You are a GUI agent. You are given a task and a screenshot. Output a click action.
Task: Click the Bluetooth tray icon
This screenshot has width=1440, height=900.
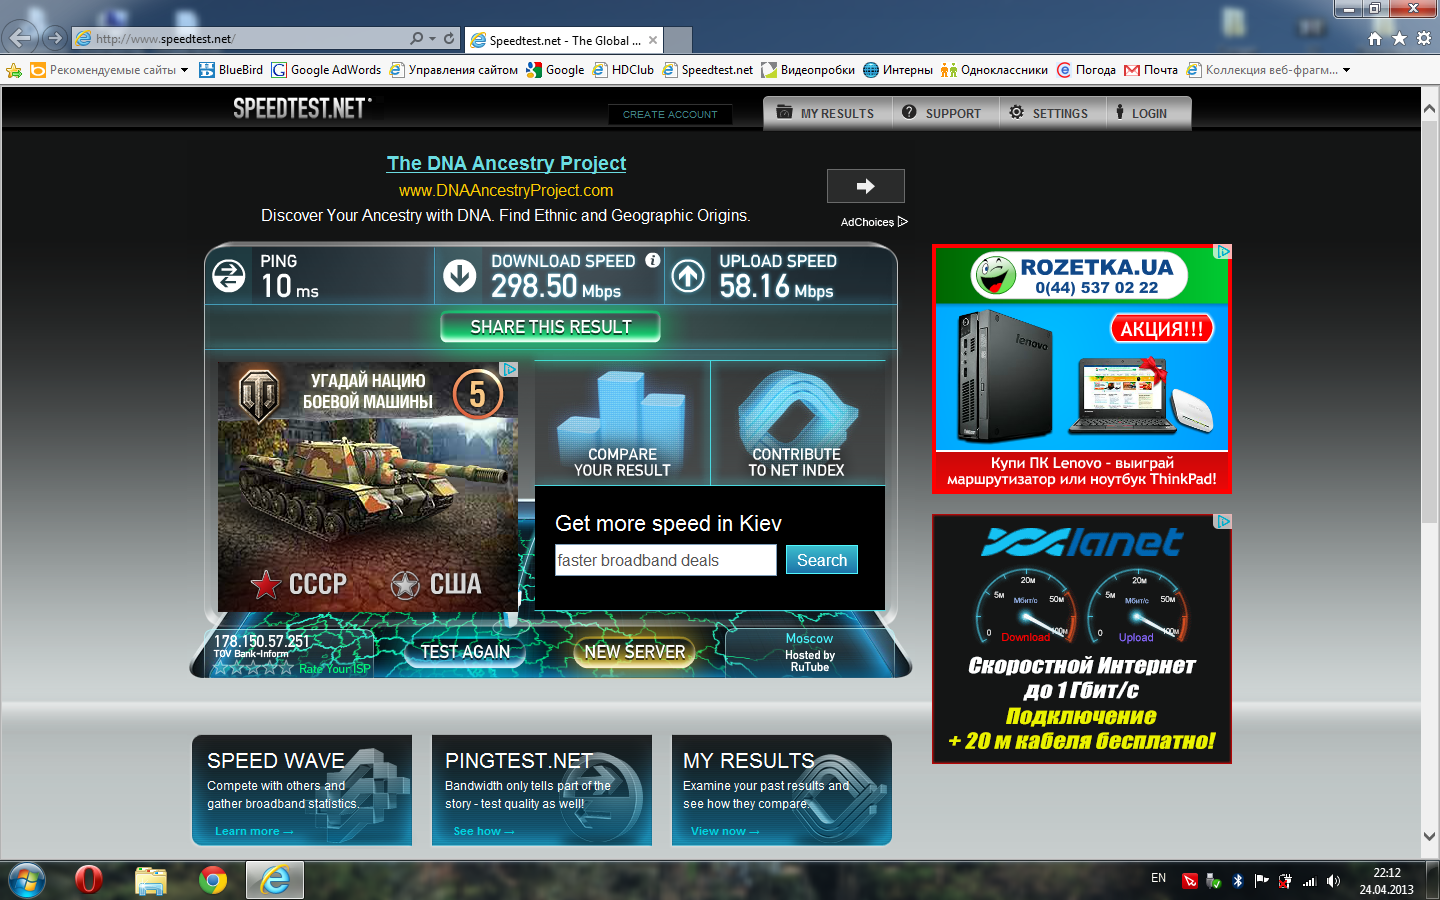(x=1237, y=881)
